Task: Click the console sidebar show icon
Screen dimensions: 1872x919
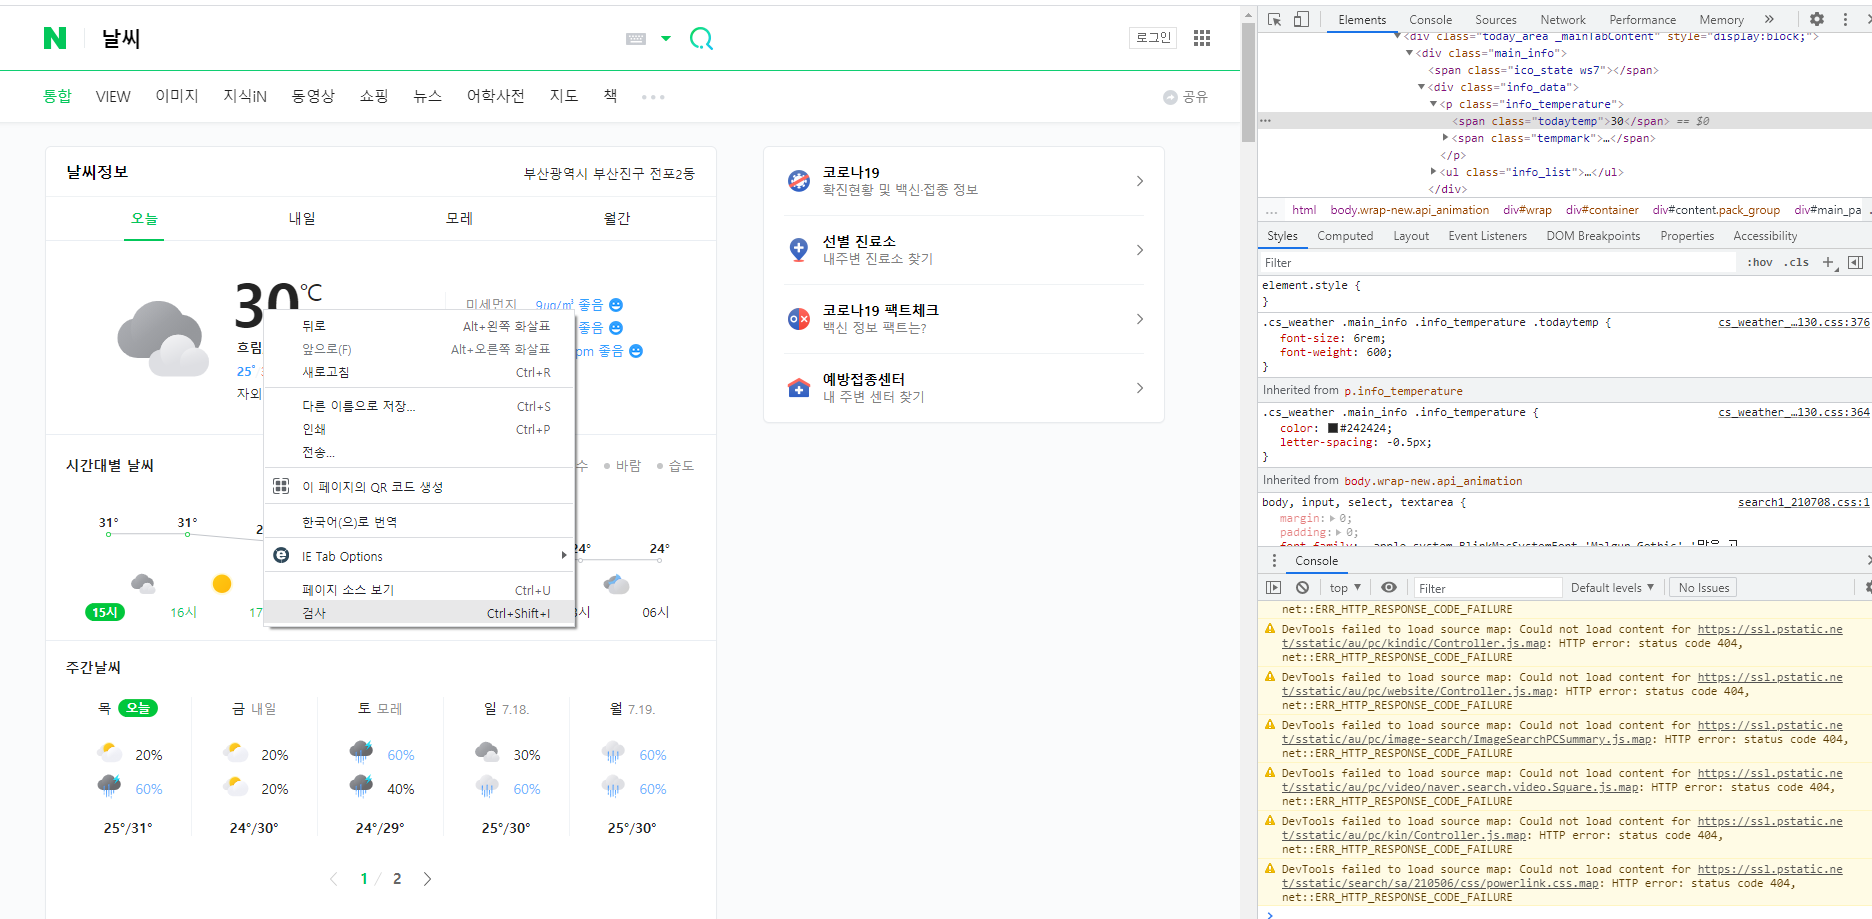Action: click(1273, 588)
